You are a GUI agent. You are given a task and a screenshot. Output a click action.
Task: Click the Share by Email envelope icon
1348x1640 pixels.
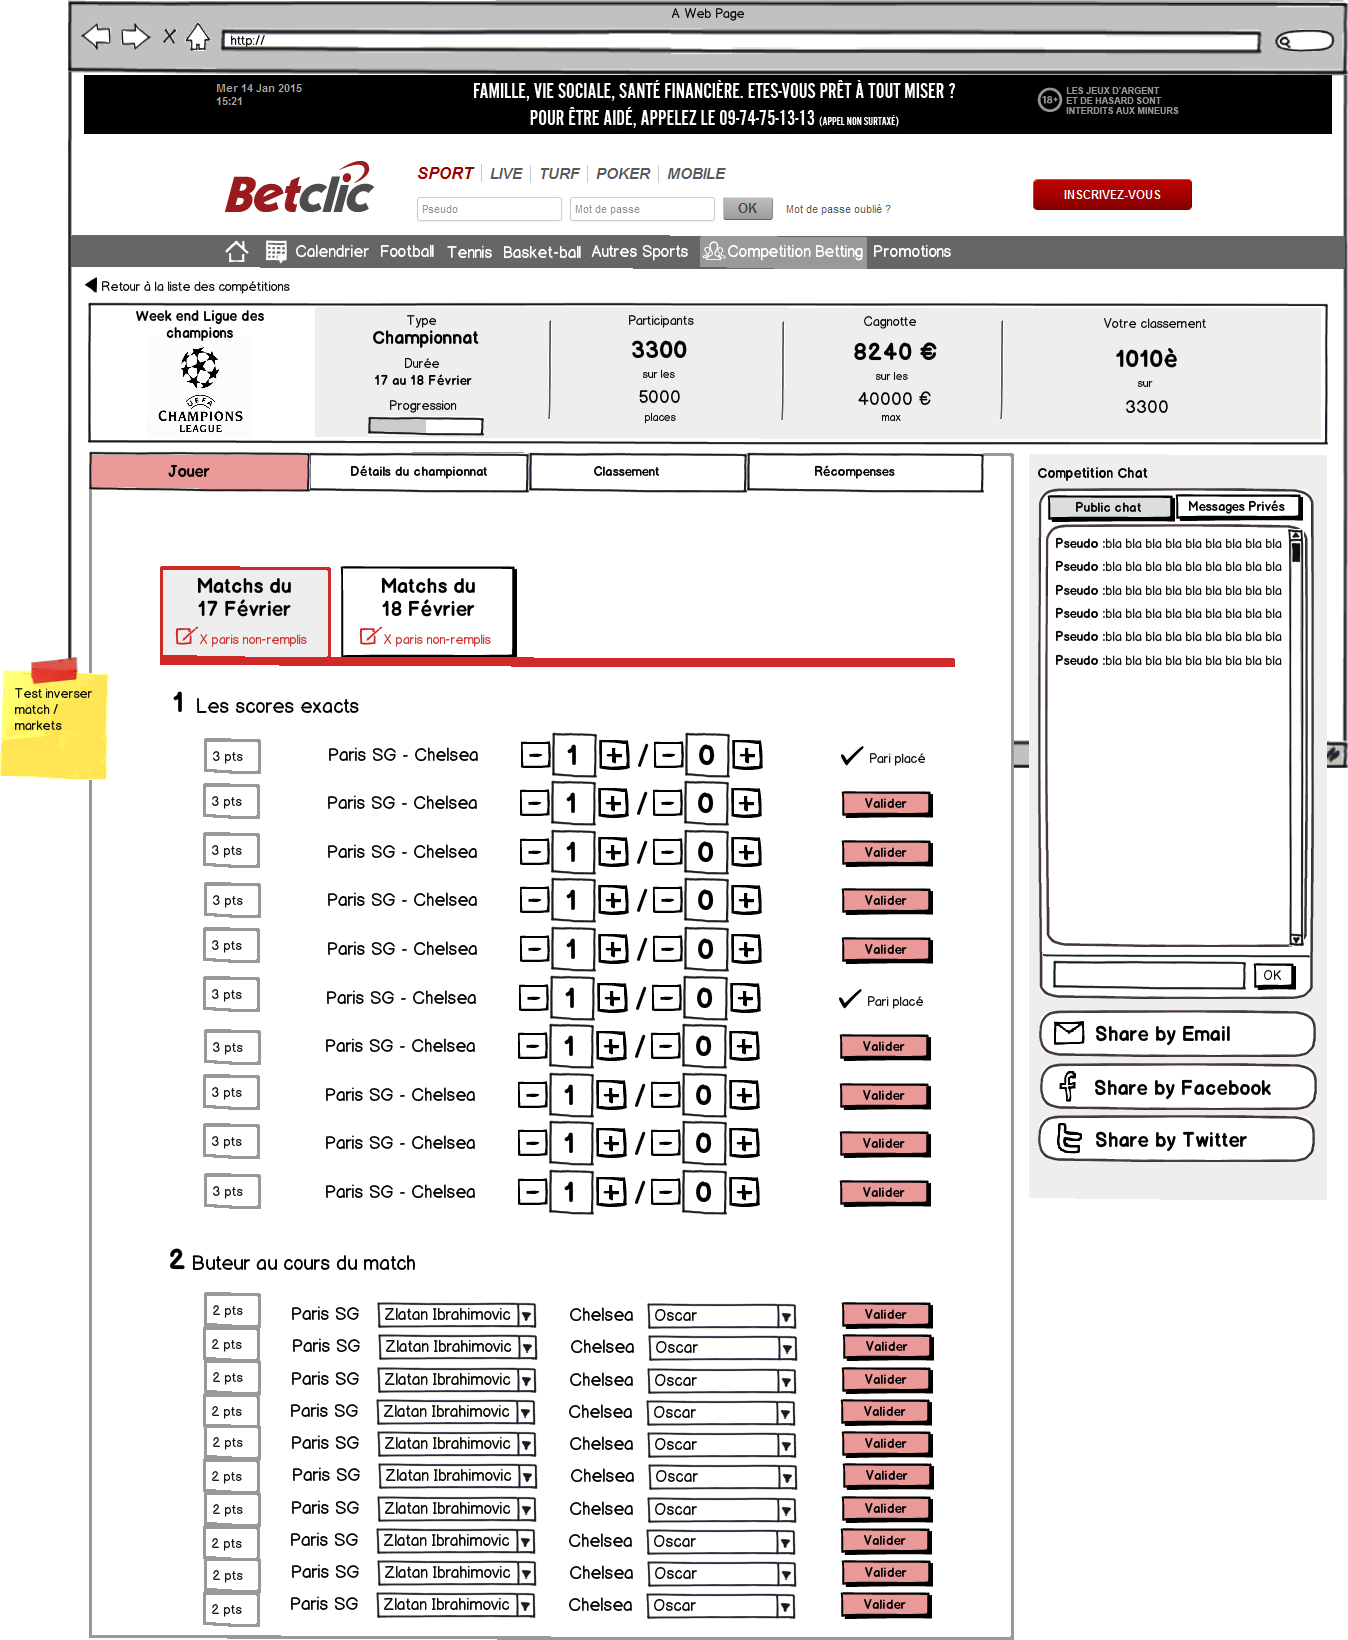pyautogui.click(x=1069, y=1033)
